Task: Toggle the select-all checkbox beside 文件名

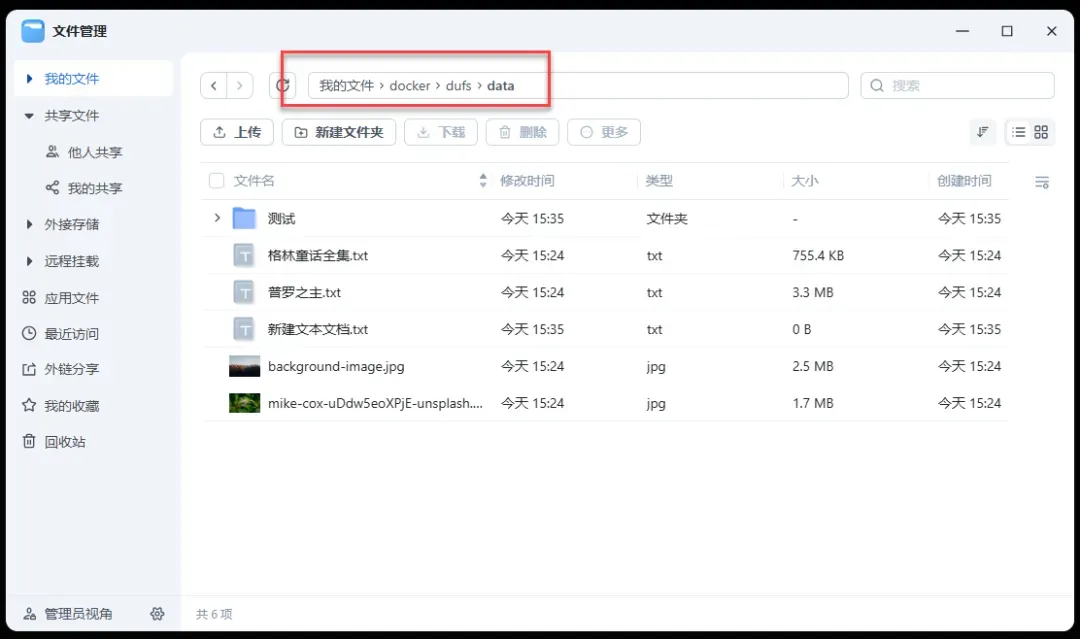Action: (216, 181)
